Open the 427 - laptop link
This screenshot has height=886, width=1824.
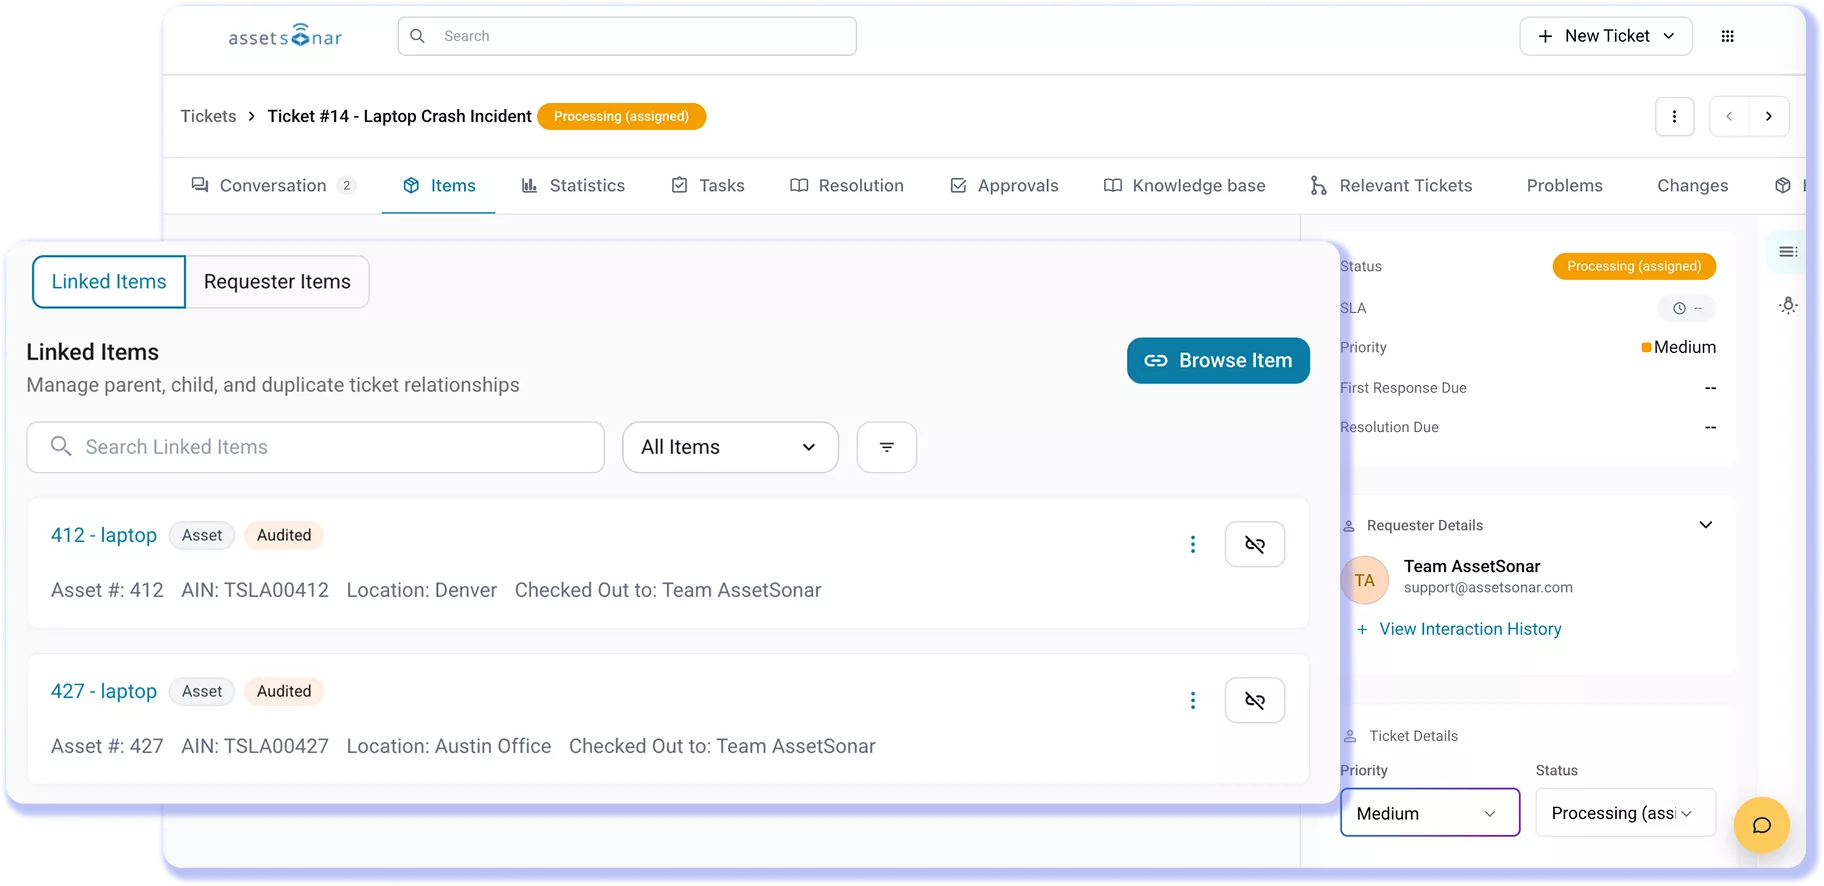point(104,691)
